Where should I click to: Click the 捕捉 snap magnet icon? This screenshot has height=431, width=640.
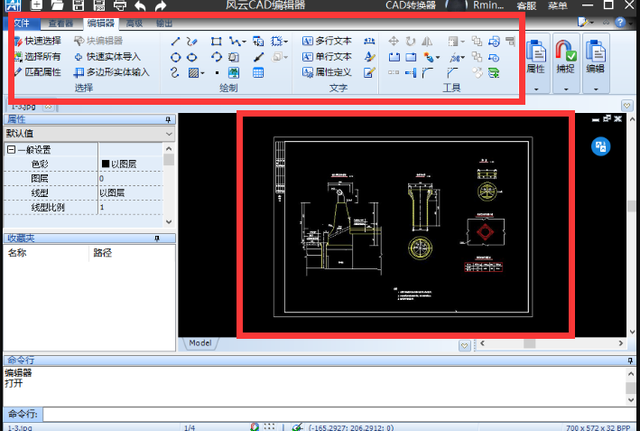565,54
